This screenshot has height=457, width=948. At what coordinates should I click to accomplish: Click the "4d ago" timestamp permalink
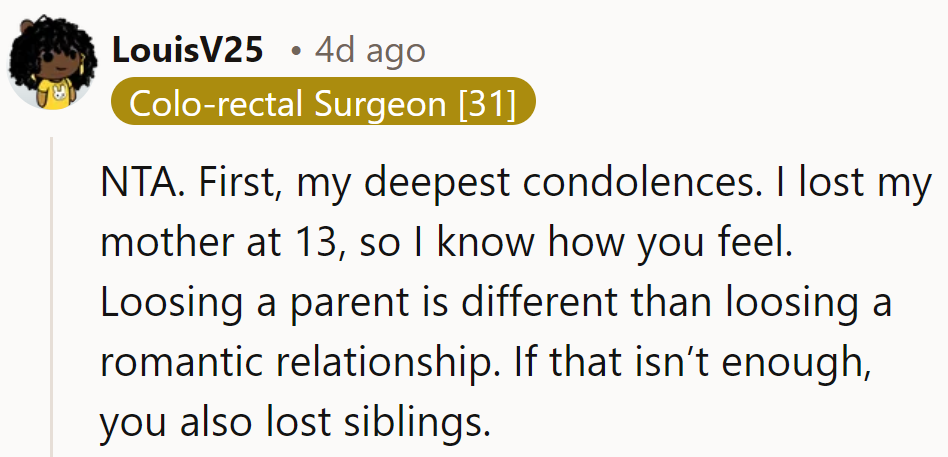pos(369,49)
